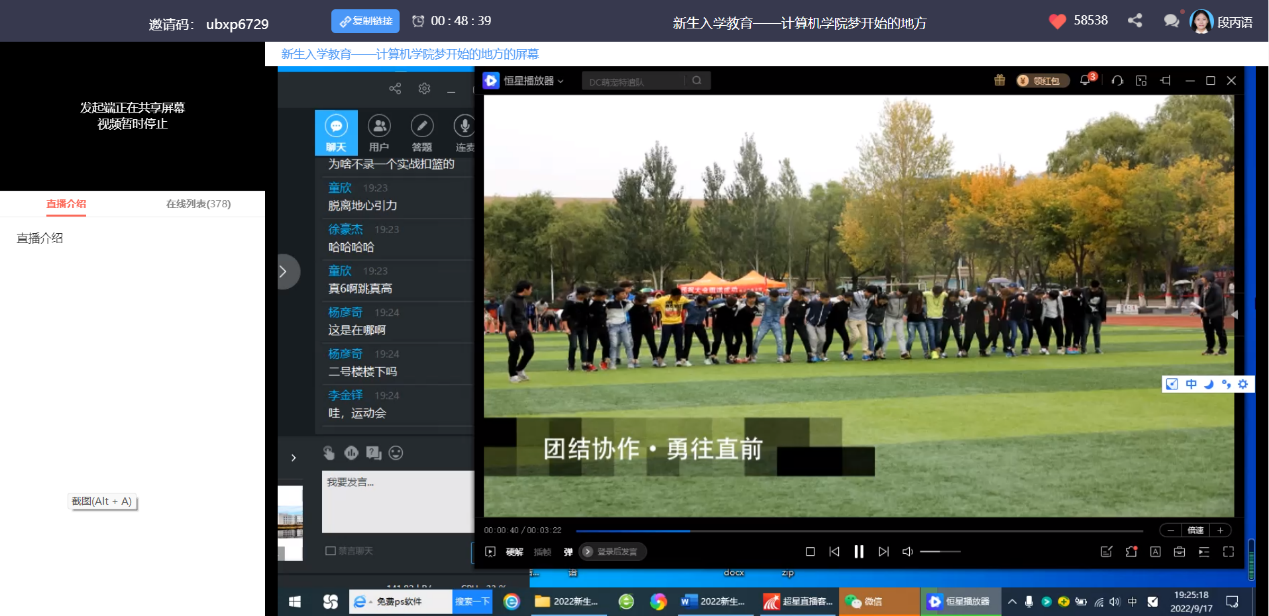The image size is (1269, 616).
Task: Mute the player volume speaker icon
Action: (x=907, y=551)
